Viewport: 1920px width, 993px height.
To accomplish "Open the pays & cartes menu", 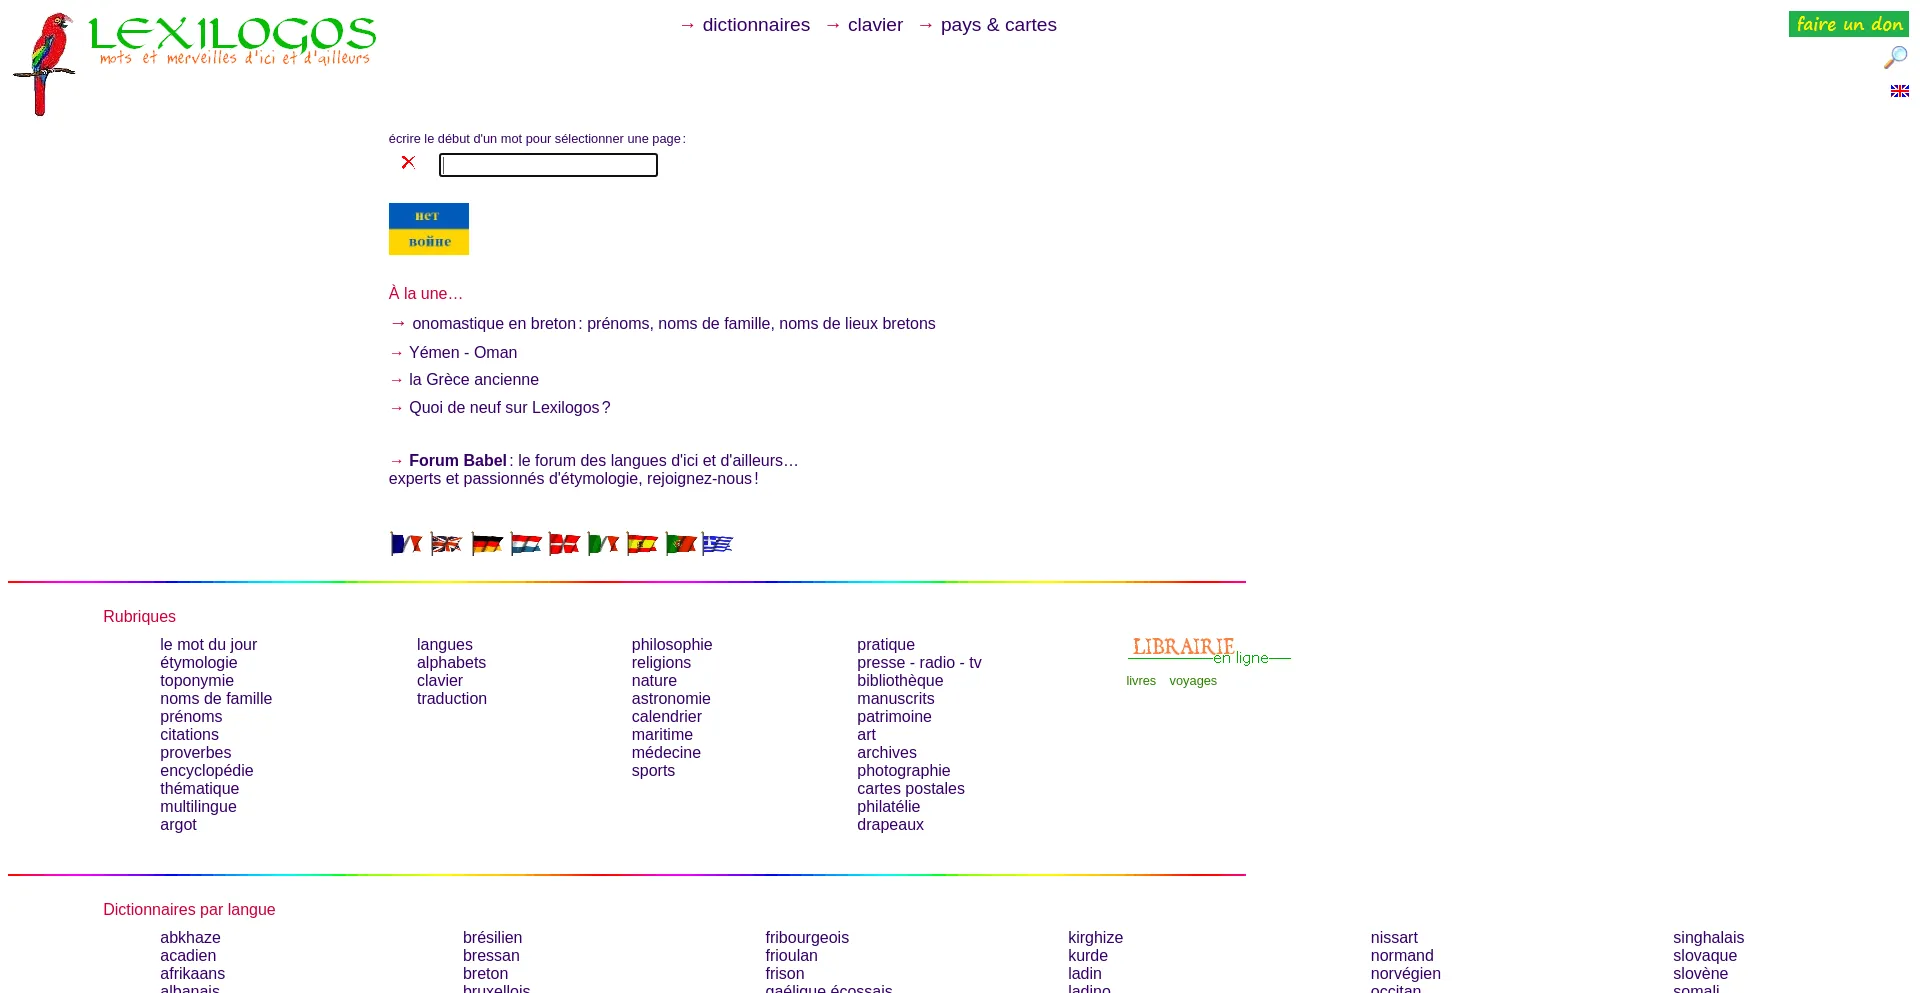I will point(998,25).
